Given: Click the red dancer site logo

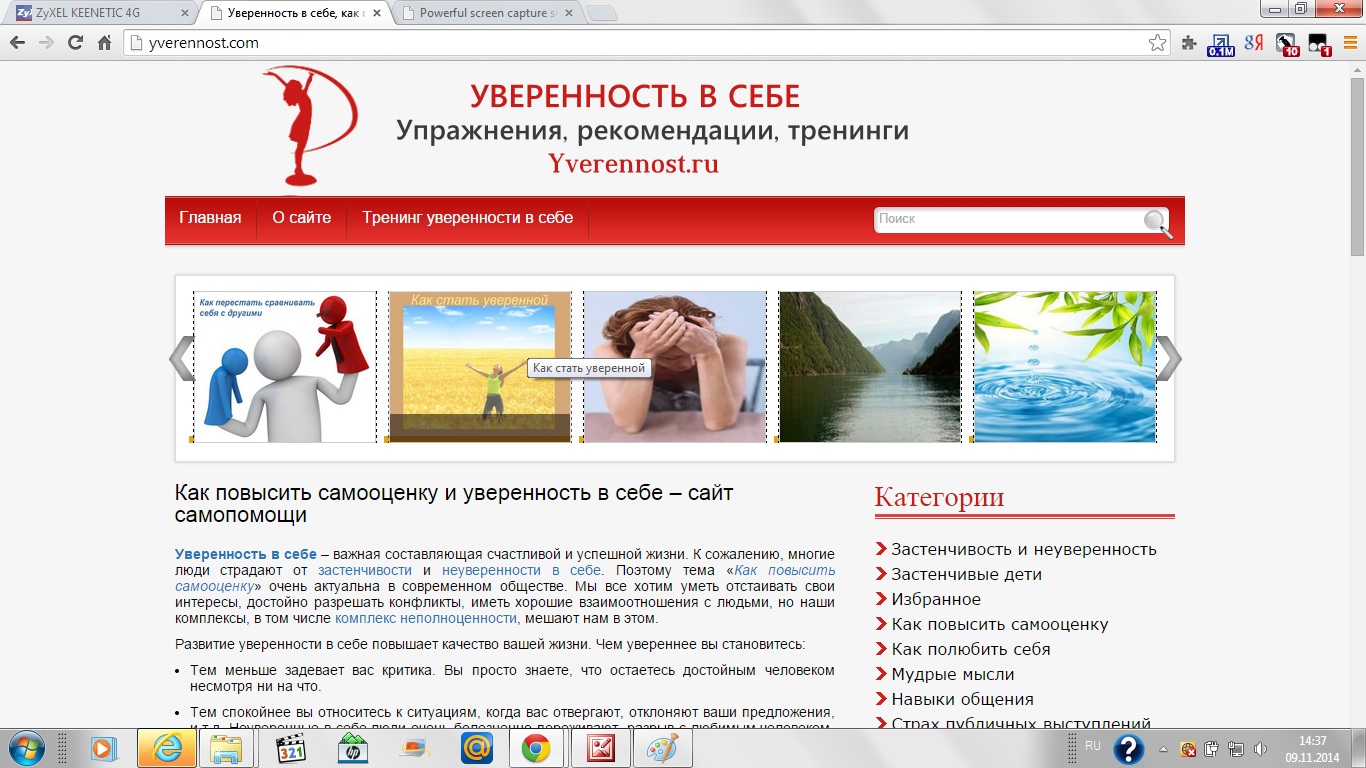Looking at the screenshot, I should tap(309, 126).
